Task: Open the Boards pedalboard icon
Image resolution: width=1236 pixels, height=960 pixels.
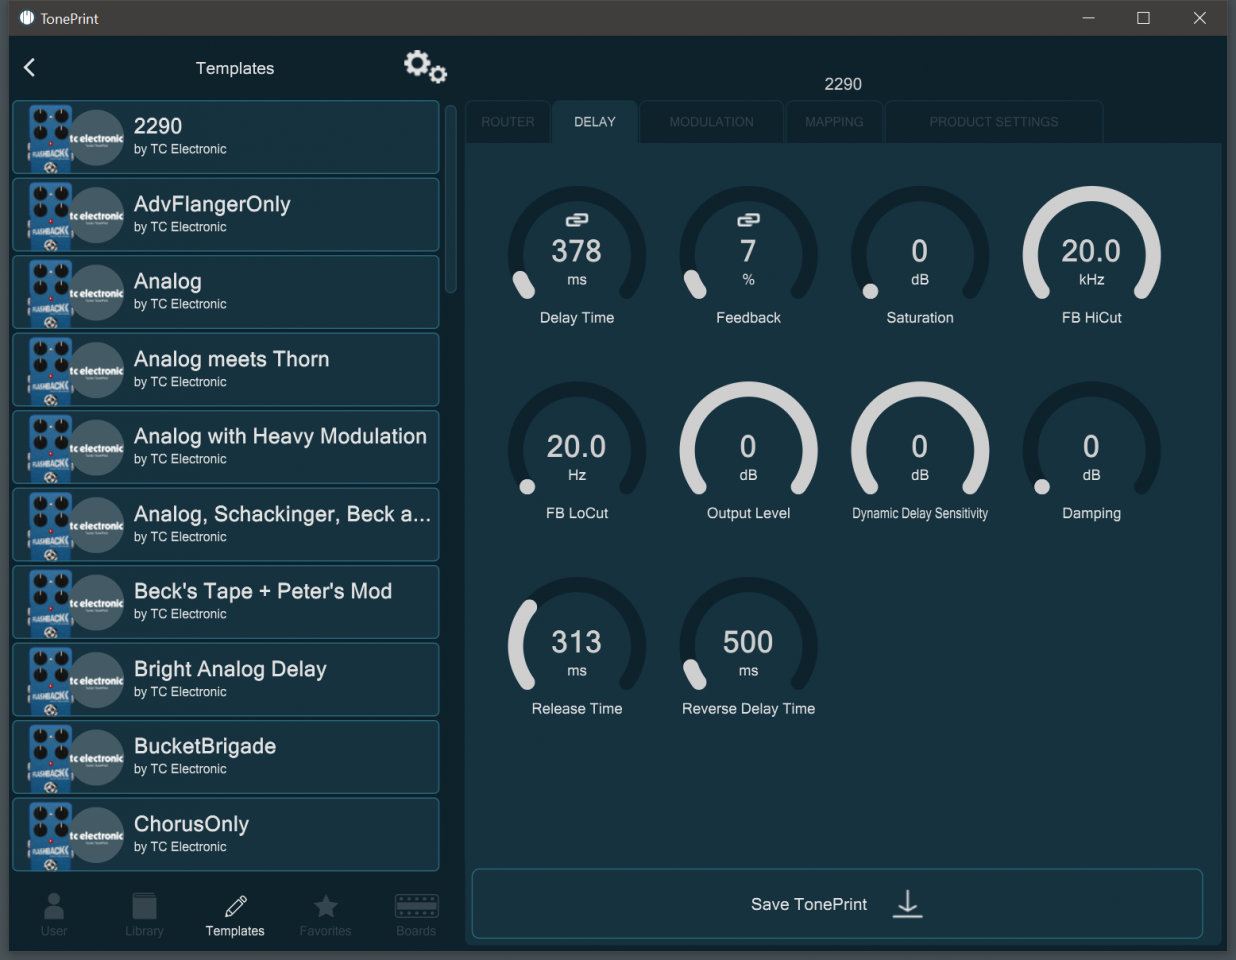Action: pos(416,906)
